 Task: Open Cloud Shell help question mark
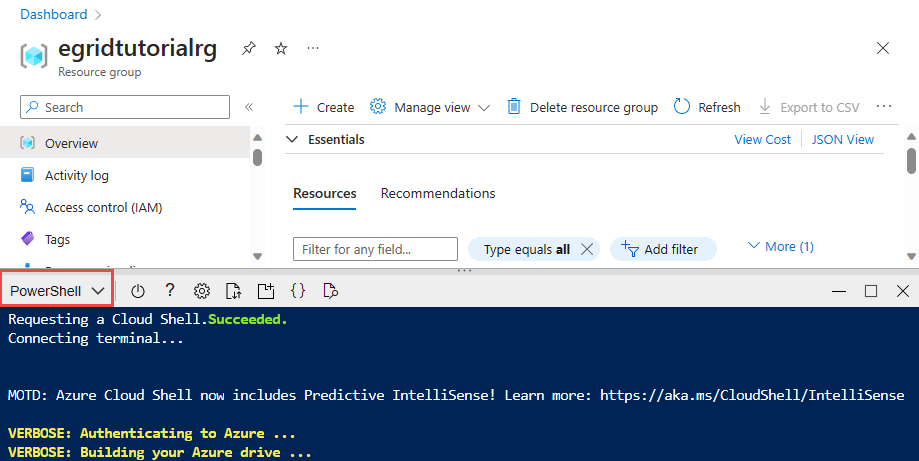click(x=170, y=290)
